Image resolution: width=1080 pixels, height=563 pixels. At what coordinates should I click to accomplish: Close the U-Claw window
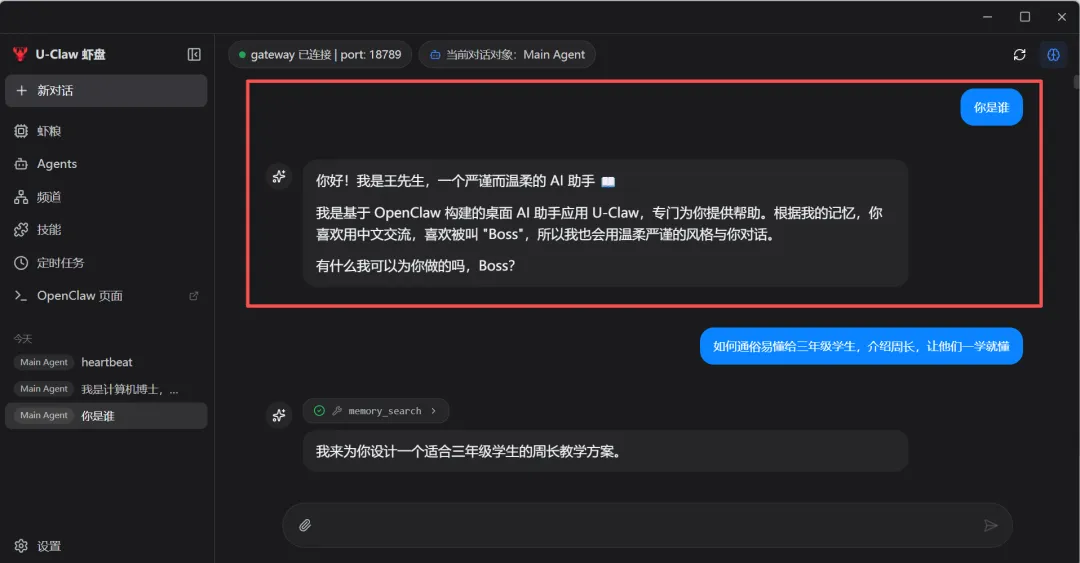tap(1061, 17)
